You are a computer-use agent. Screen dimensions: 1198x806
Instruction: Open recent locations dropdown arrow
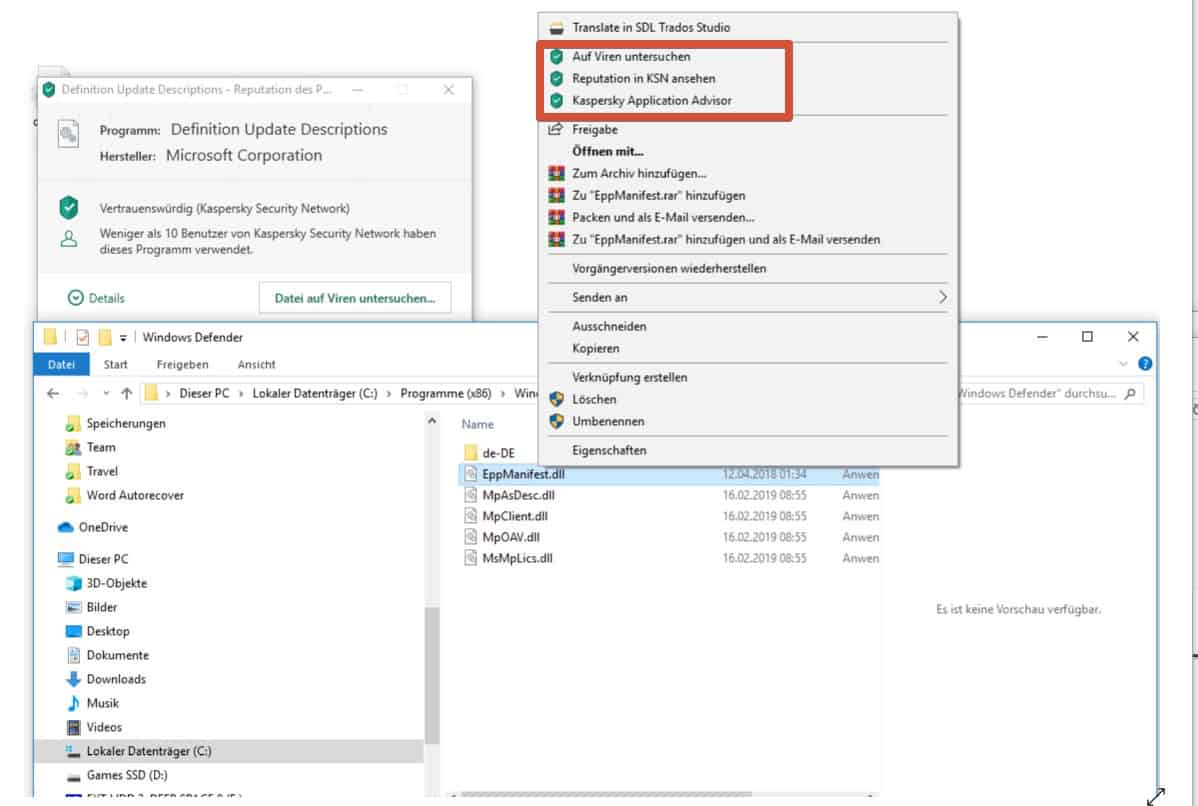click(x=105, y=393)
